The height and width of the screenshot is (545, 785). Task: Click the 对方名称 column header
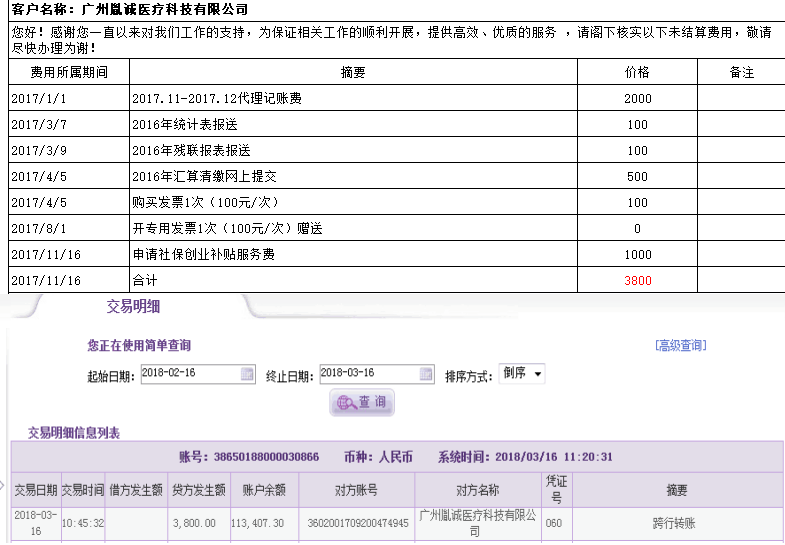[x=478, y=490]
